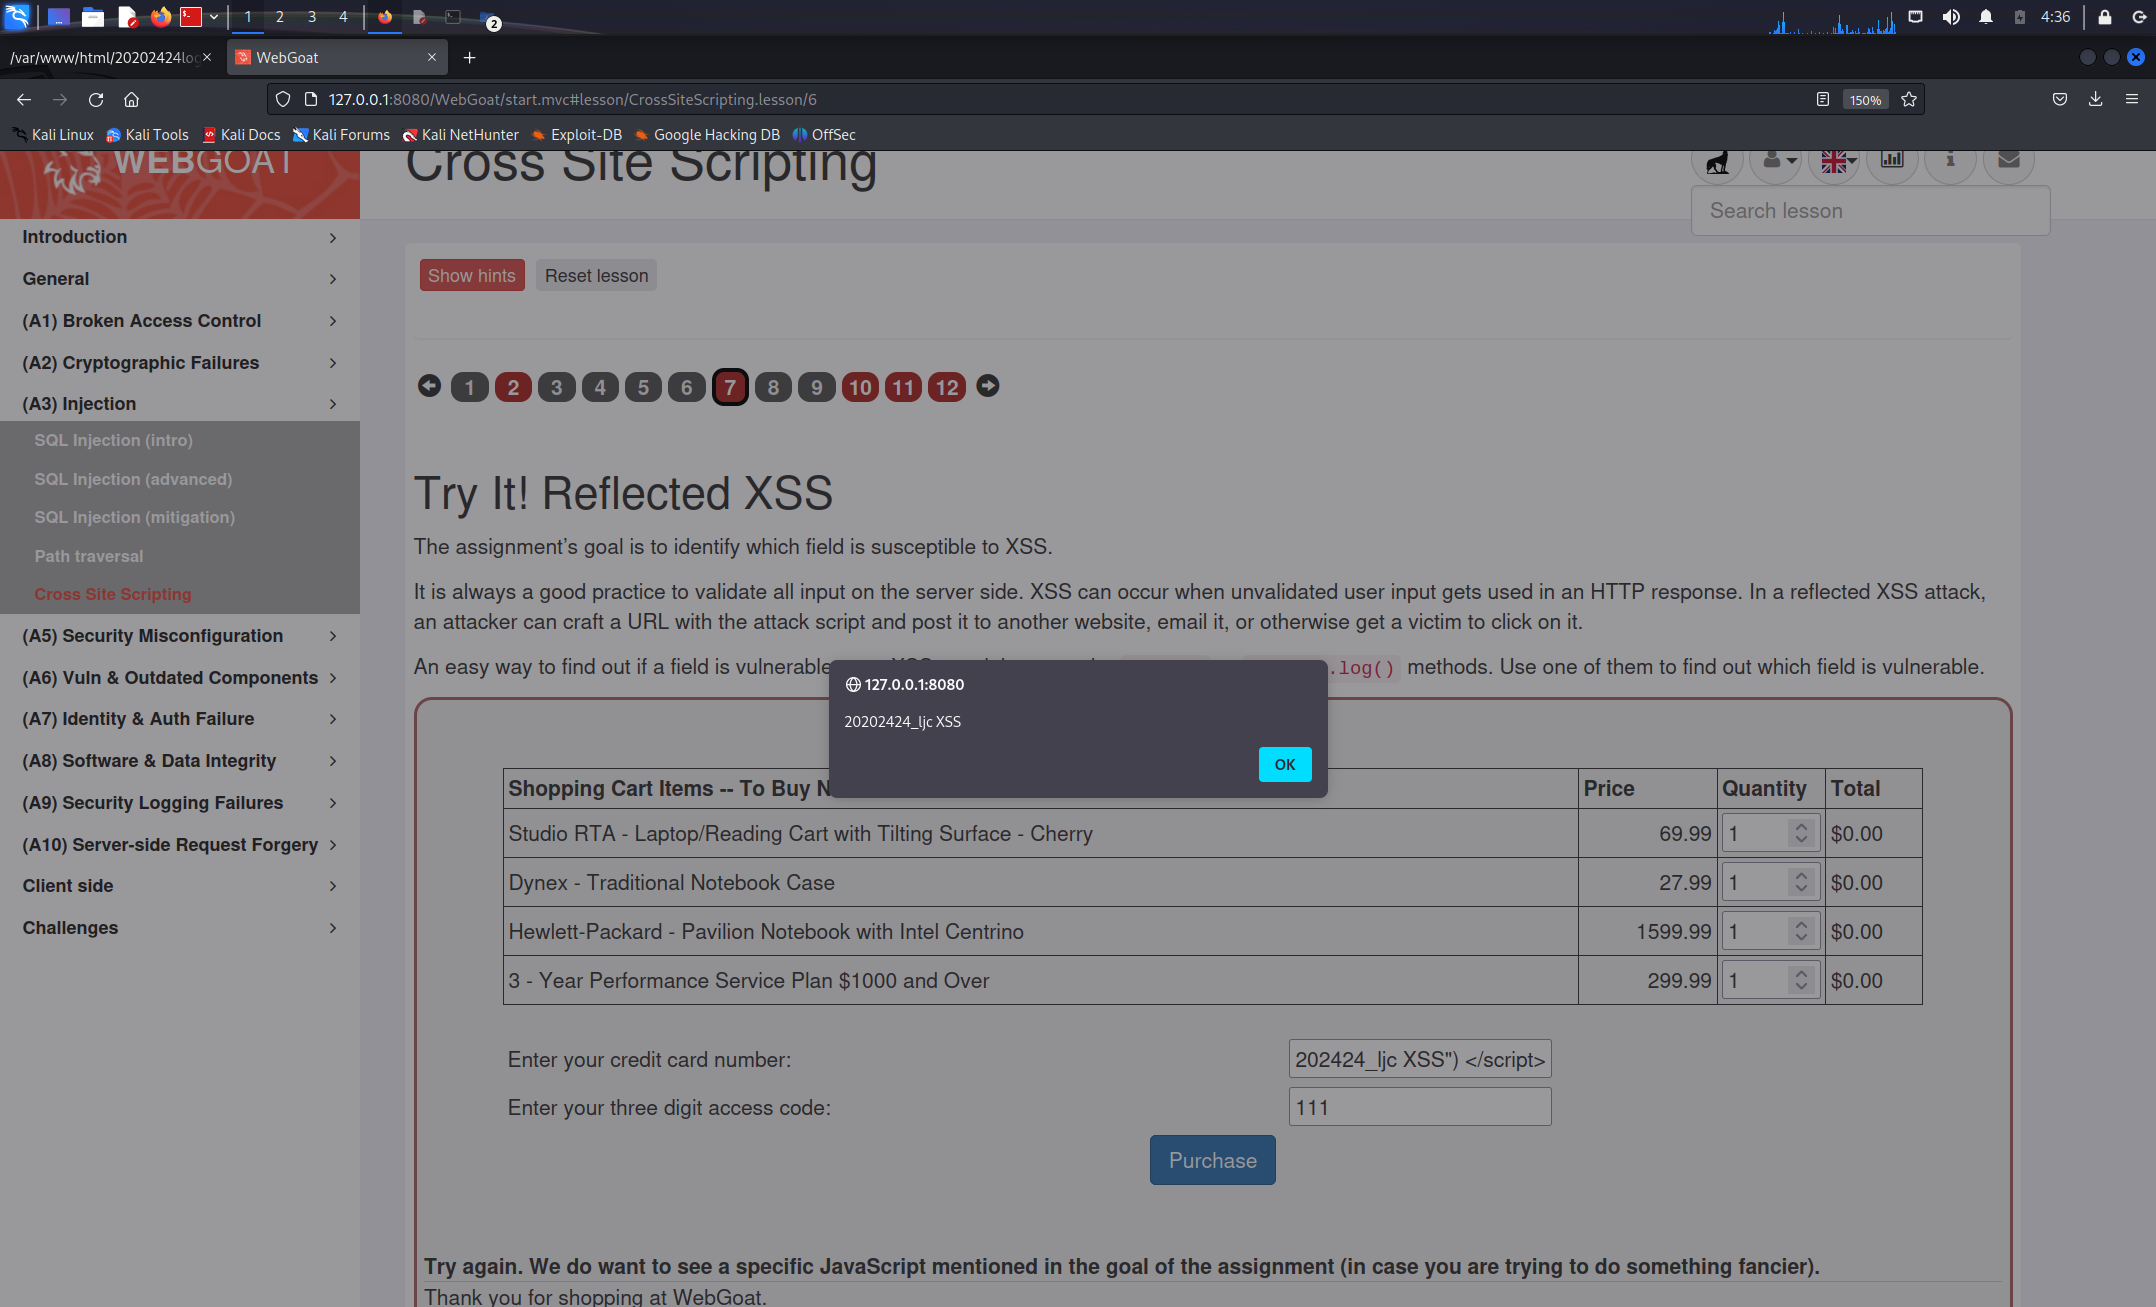The height and width of the screenshot is (1307, 2156).
Task: Open Cross Site Scripting lesson link
Action: tap(112, 594)
